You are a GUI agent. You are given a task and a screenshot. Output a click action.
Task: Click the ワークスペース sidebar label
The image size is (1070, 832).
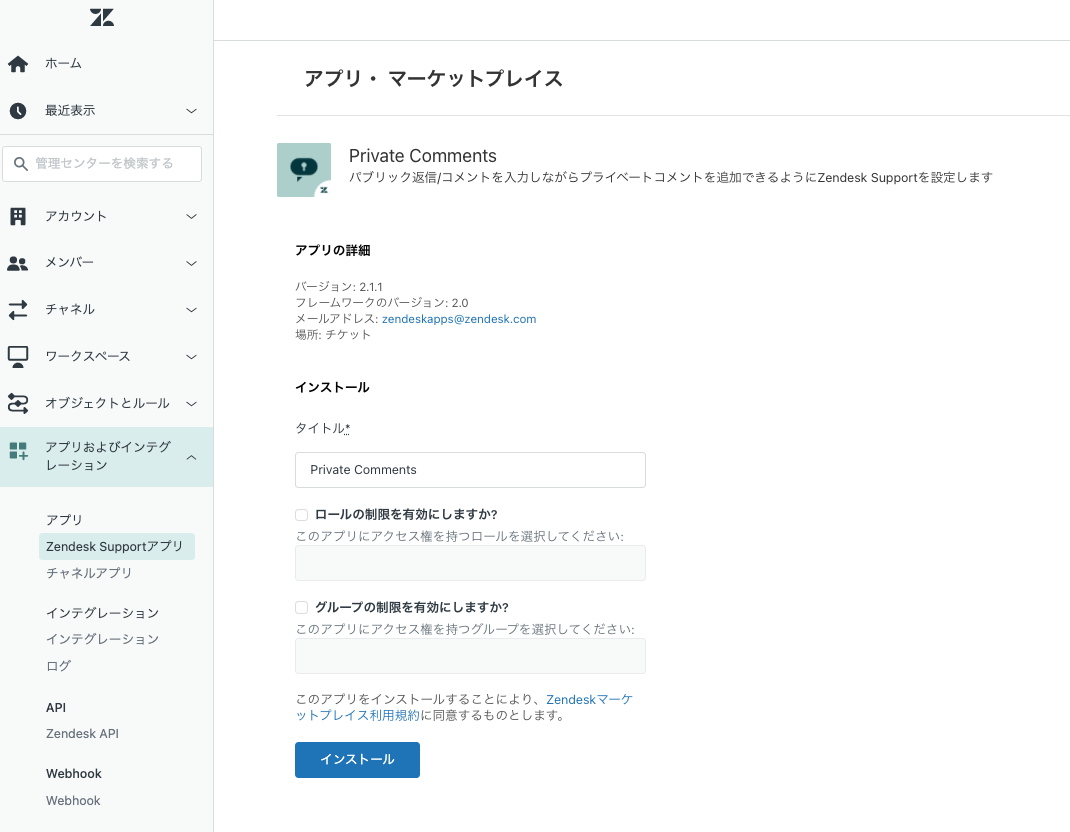coord(87,356)
